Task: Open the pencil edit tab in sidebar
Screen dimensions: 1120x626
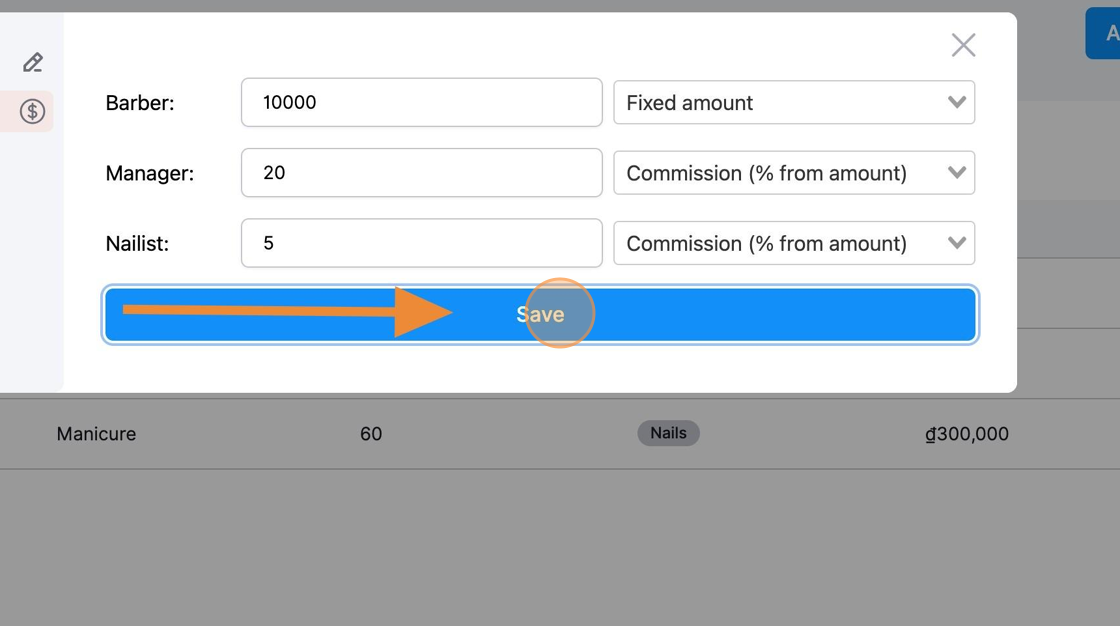Action: [x=33, y=63]
